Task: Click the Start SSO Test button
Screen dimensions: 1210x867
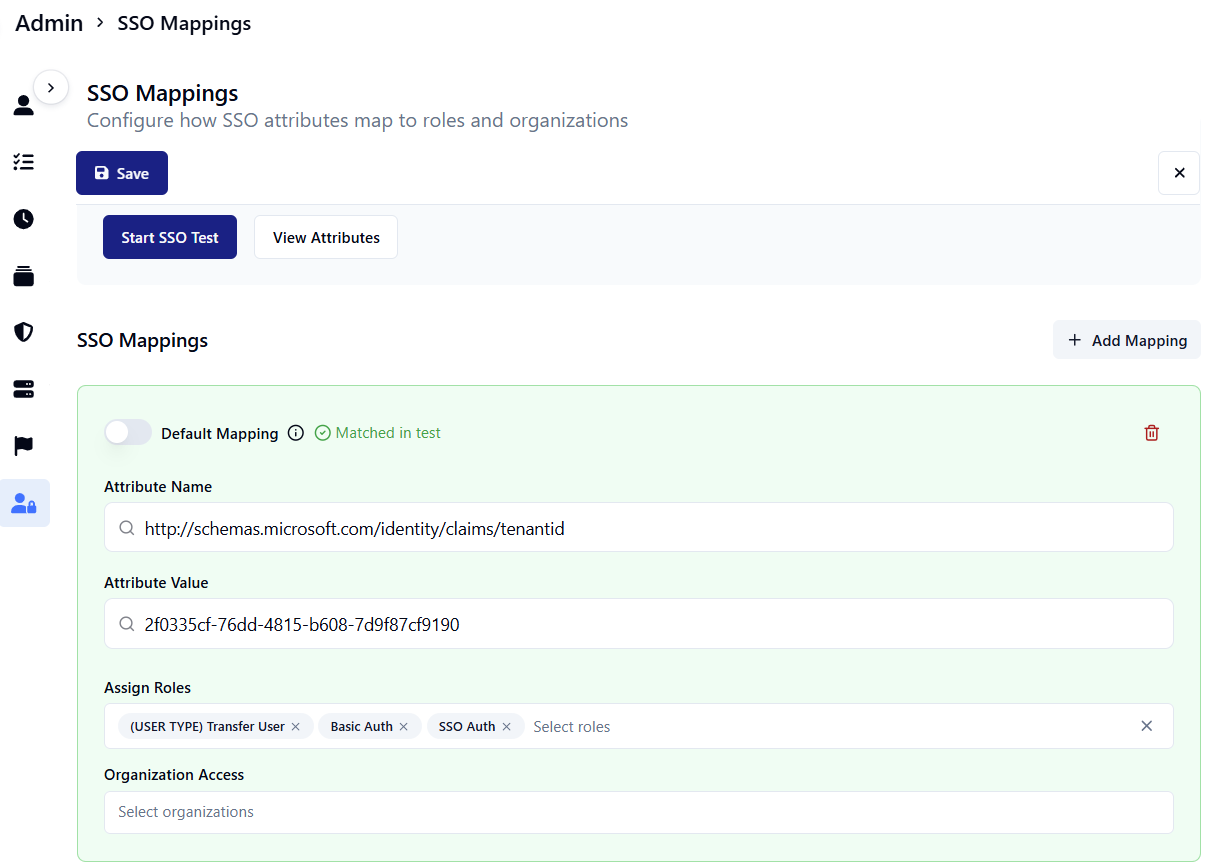Action: [170, 237]
